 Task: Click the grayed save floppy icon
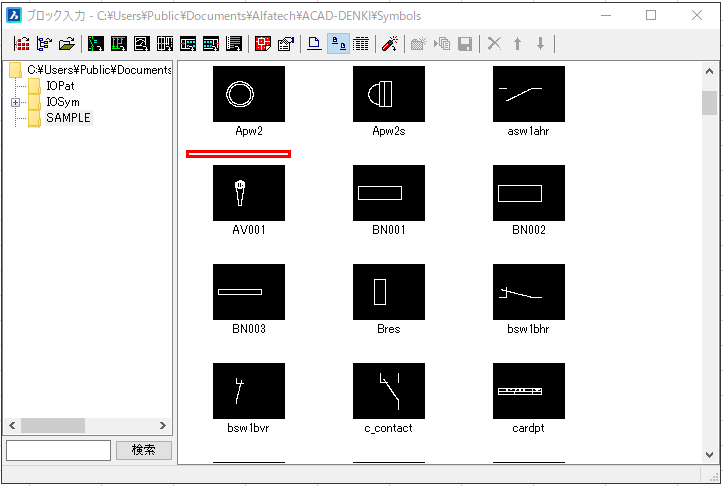[465, 44]
